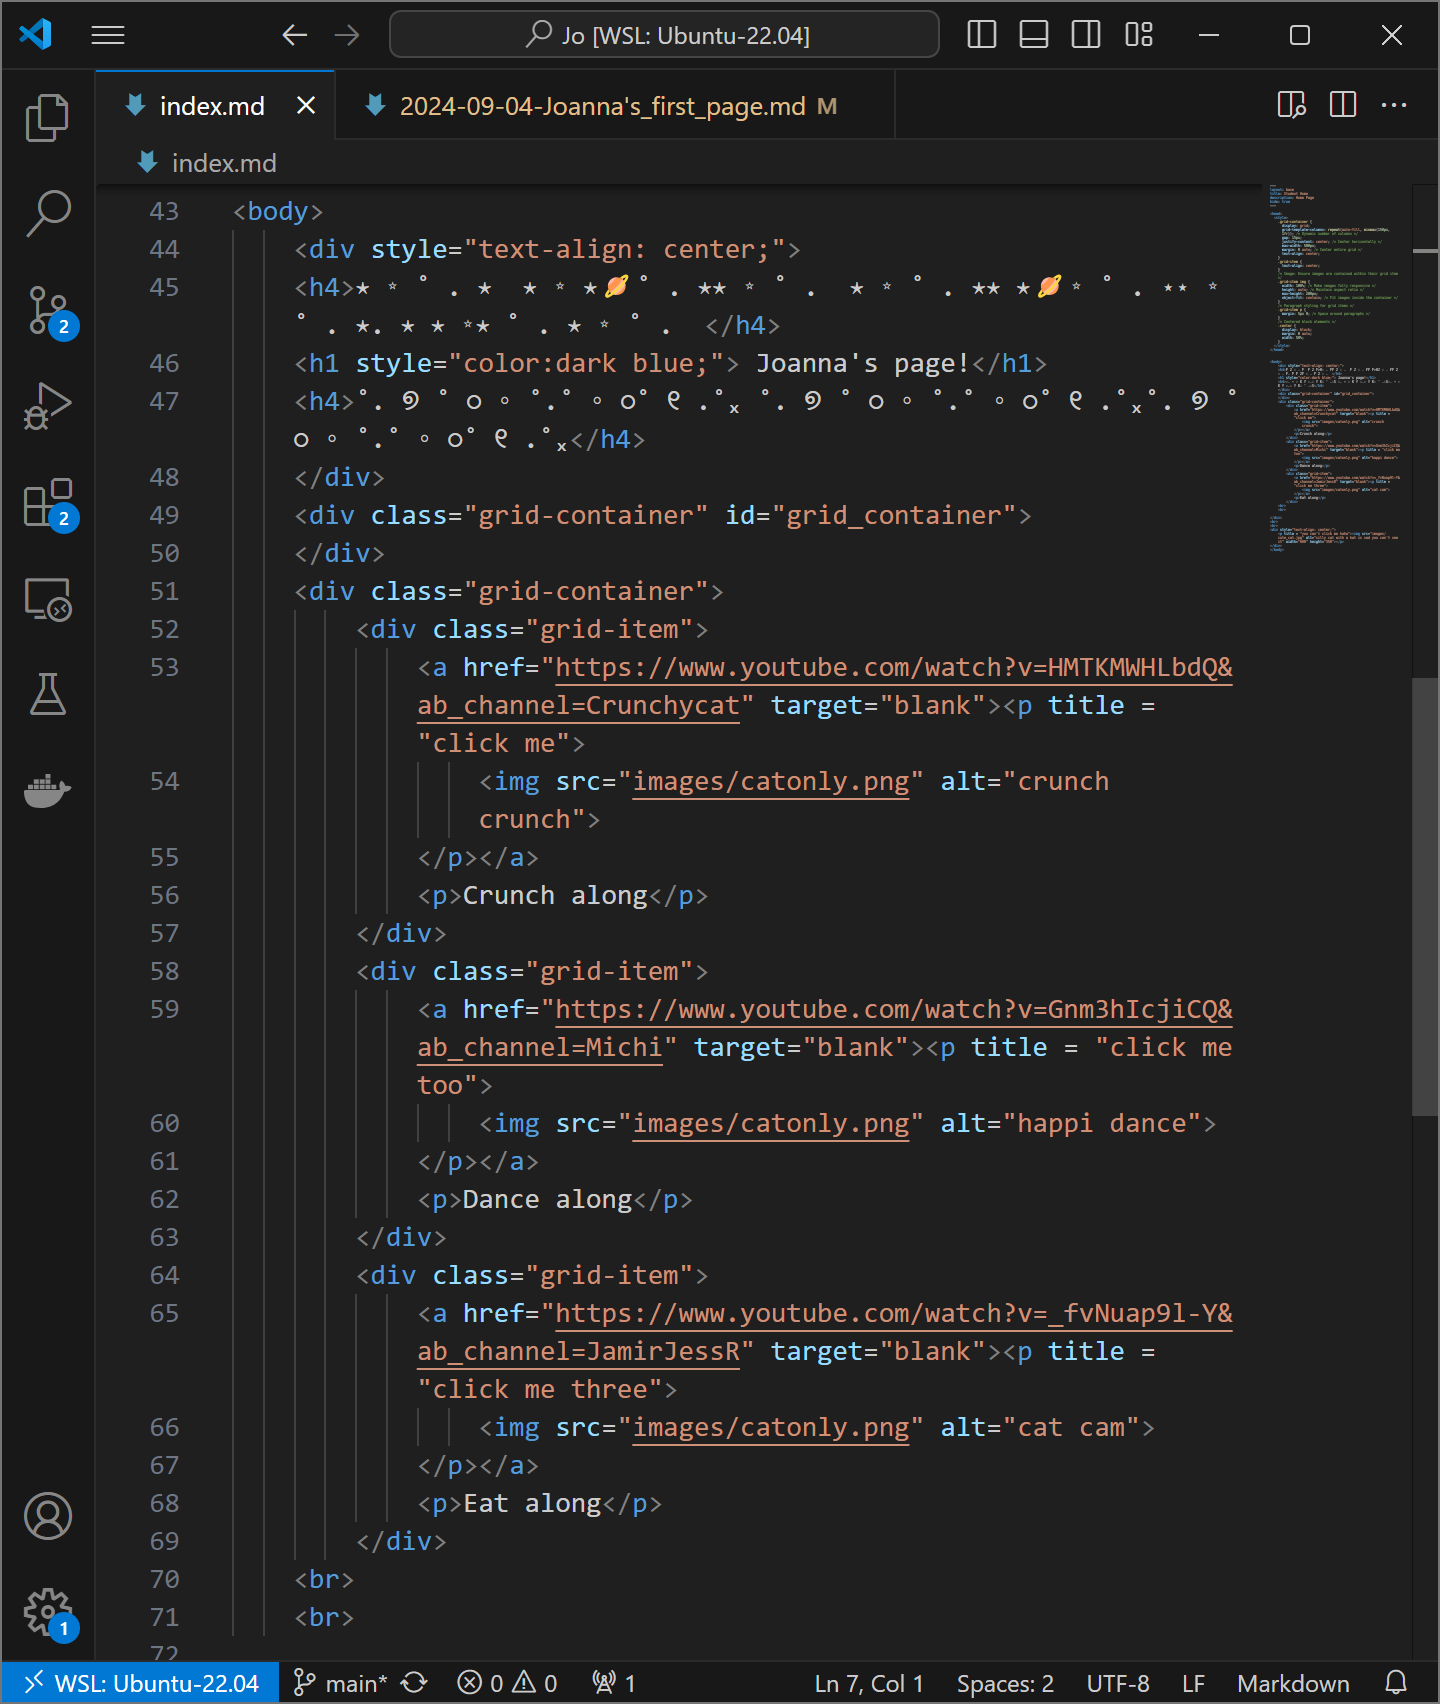The image size is (1440, 1704).
Task: Open the Run and Debug view
Action: tap(47, 405)
